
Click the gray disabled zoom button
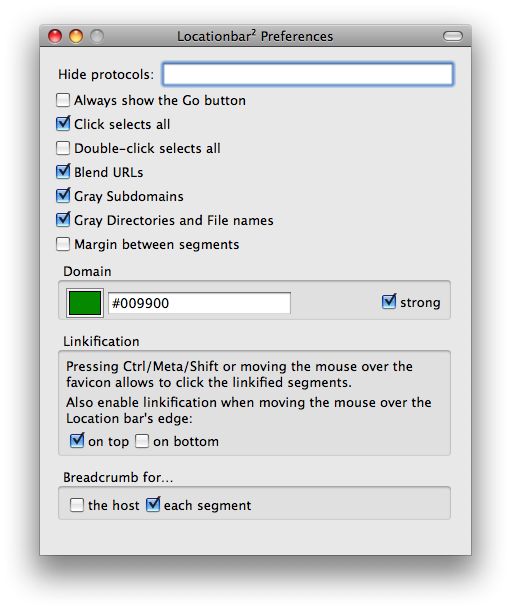tap(97, 36)
